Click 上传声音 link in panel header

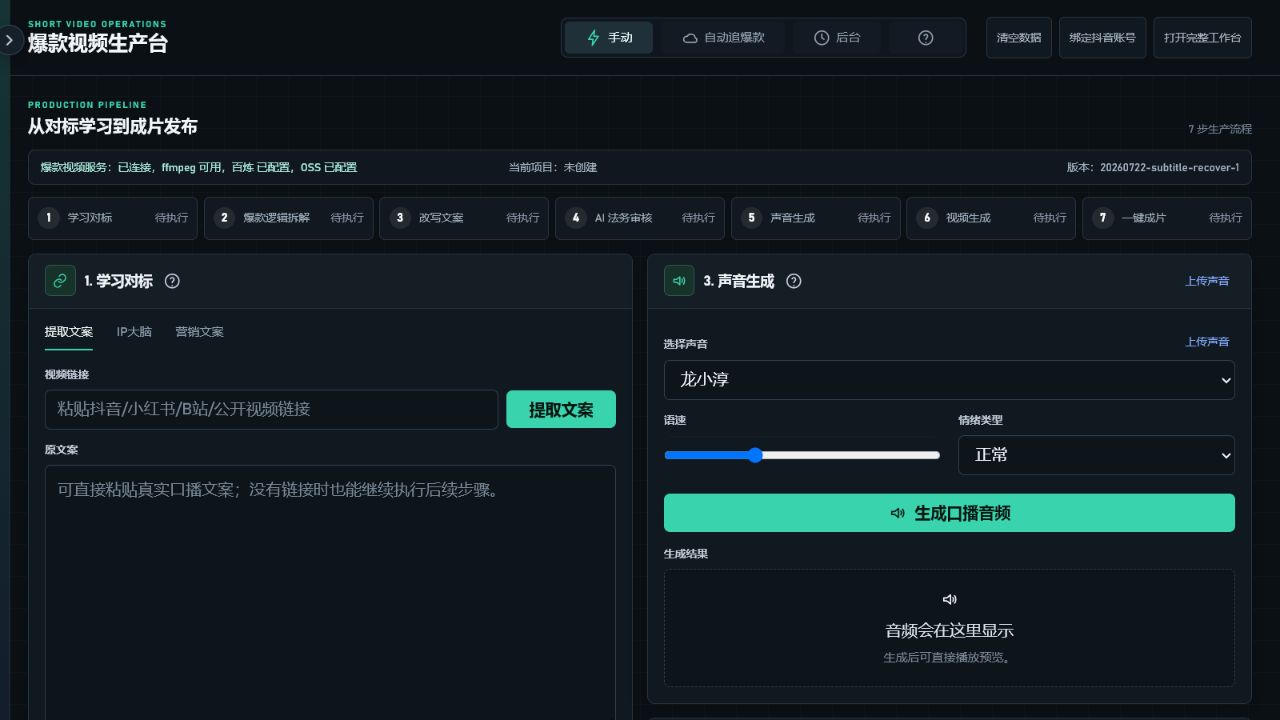(1207, 281)
